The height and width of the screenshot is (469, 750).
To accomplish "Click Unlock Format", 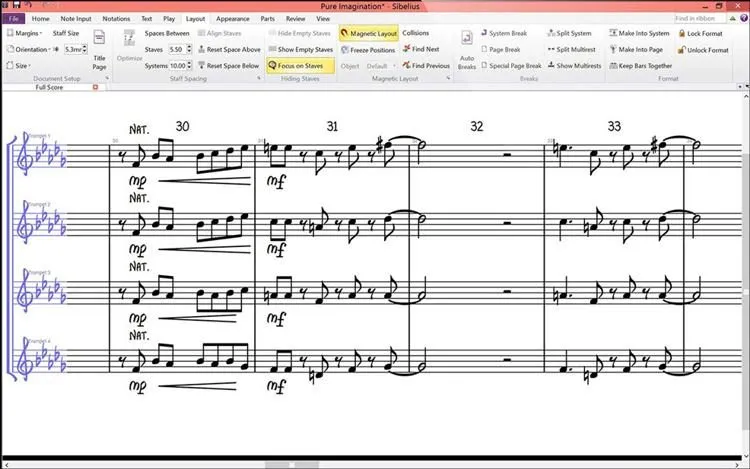I will click(703, 50).
